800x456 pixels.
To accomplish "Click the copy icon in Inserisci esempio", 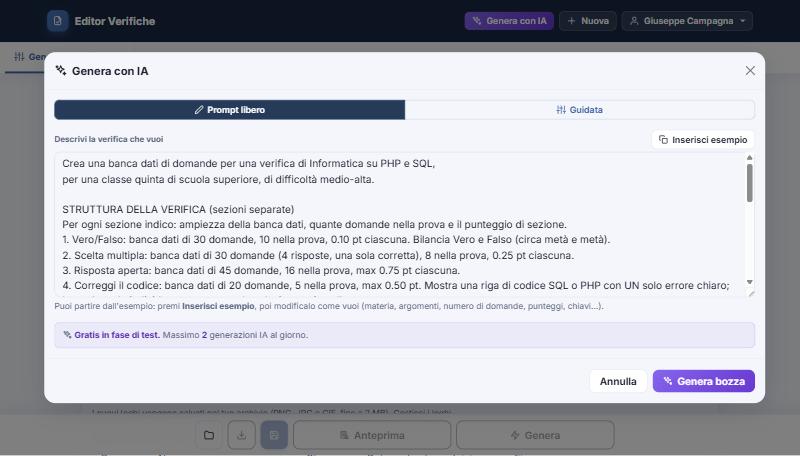I will [x=663, y=140].
